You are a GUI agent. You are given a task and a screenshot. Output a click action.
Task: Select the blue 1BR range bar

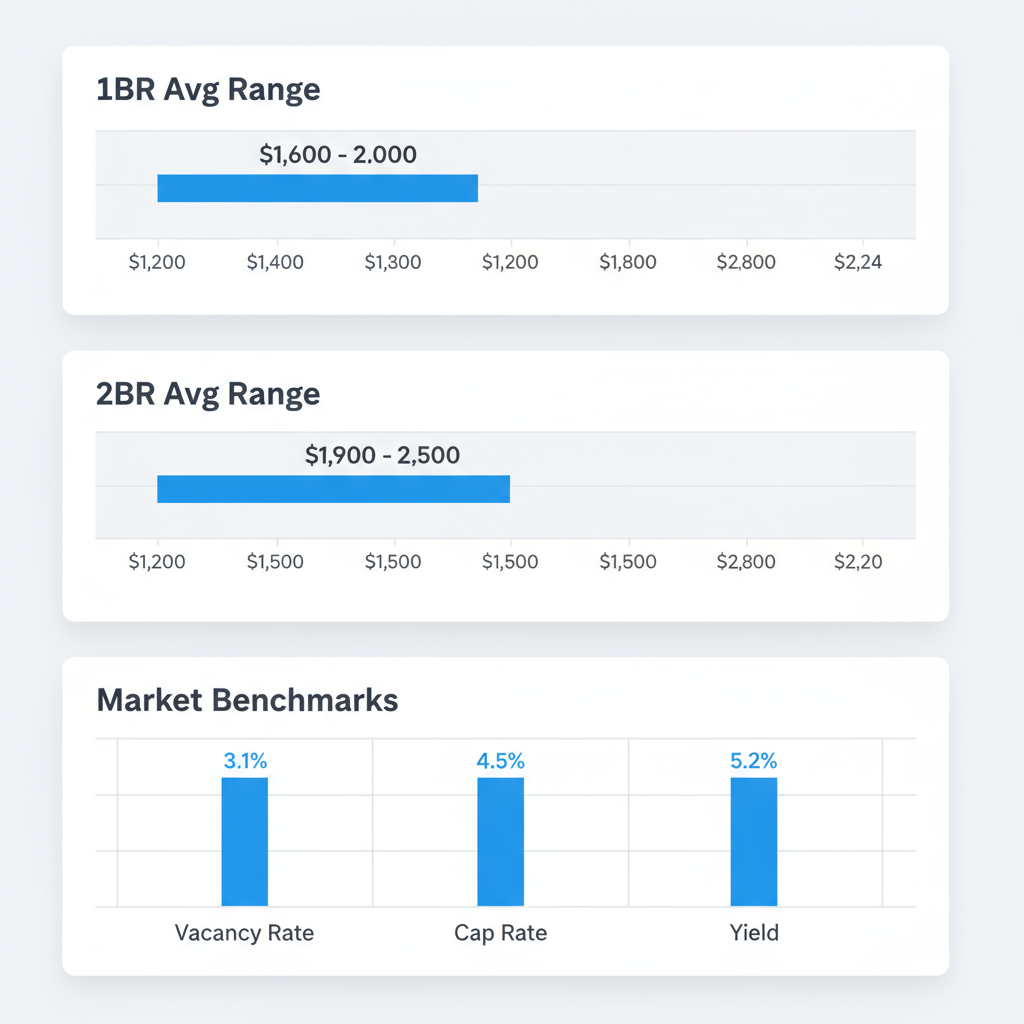317,188
